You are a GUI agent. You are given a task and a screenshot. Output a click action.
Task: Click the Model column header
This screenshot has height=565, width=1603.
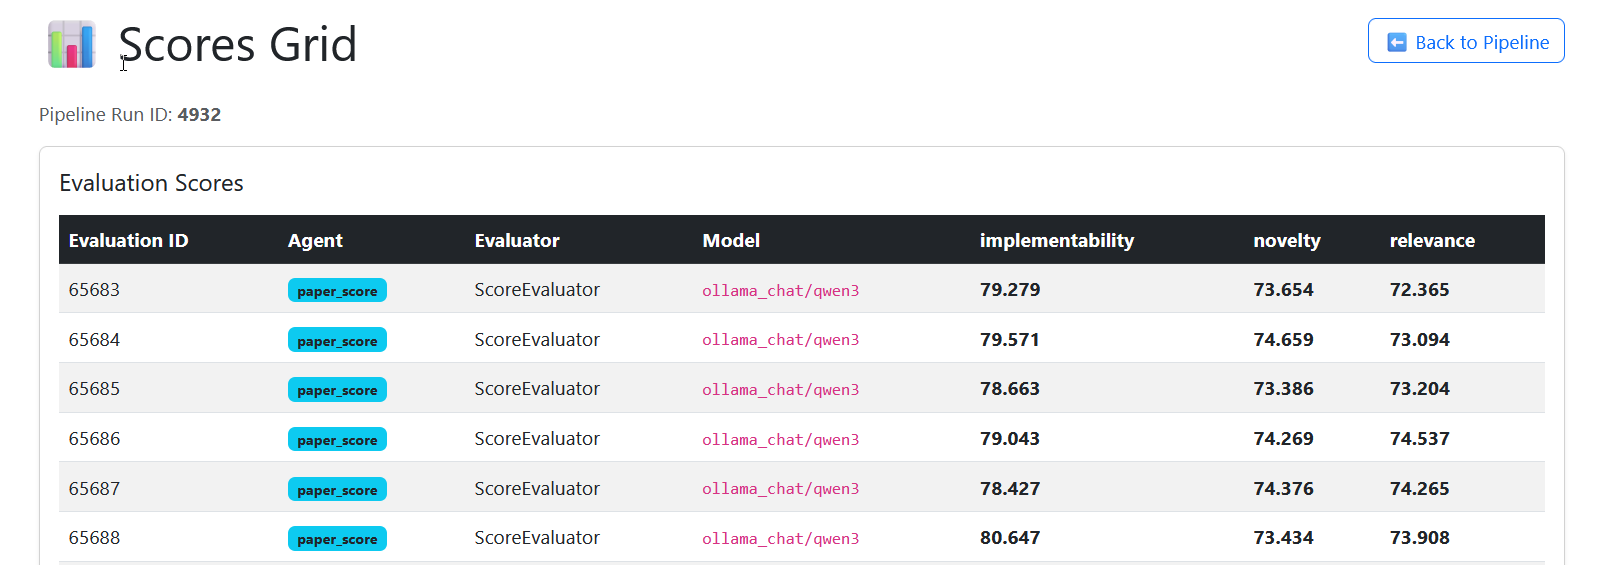click(x=731, y=241)
